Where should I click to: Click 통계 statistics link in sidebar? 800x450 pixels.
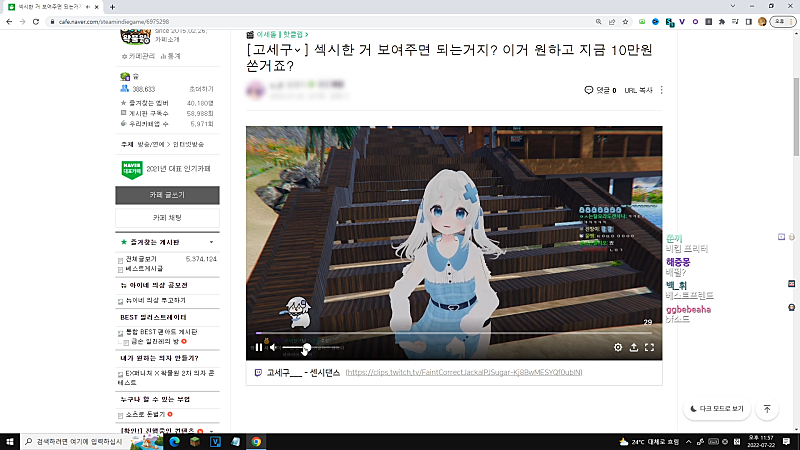pos(170,56)
